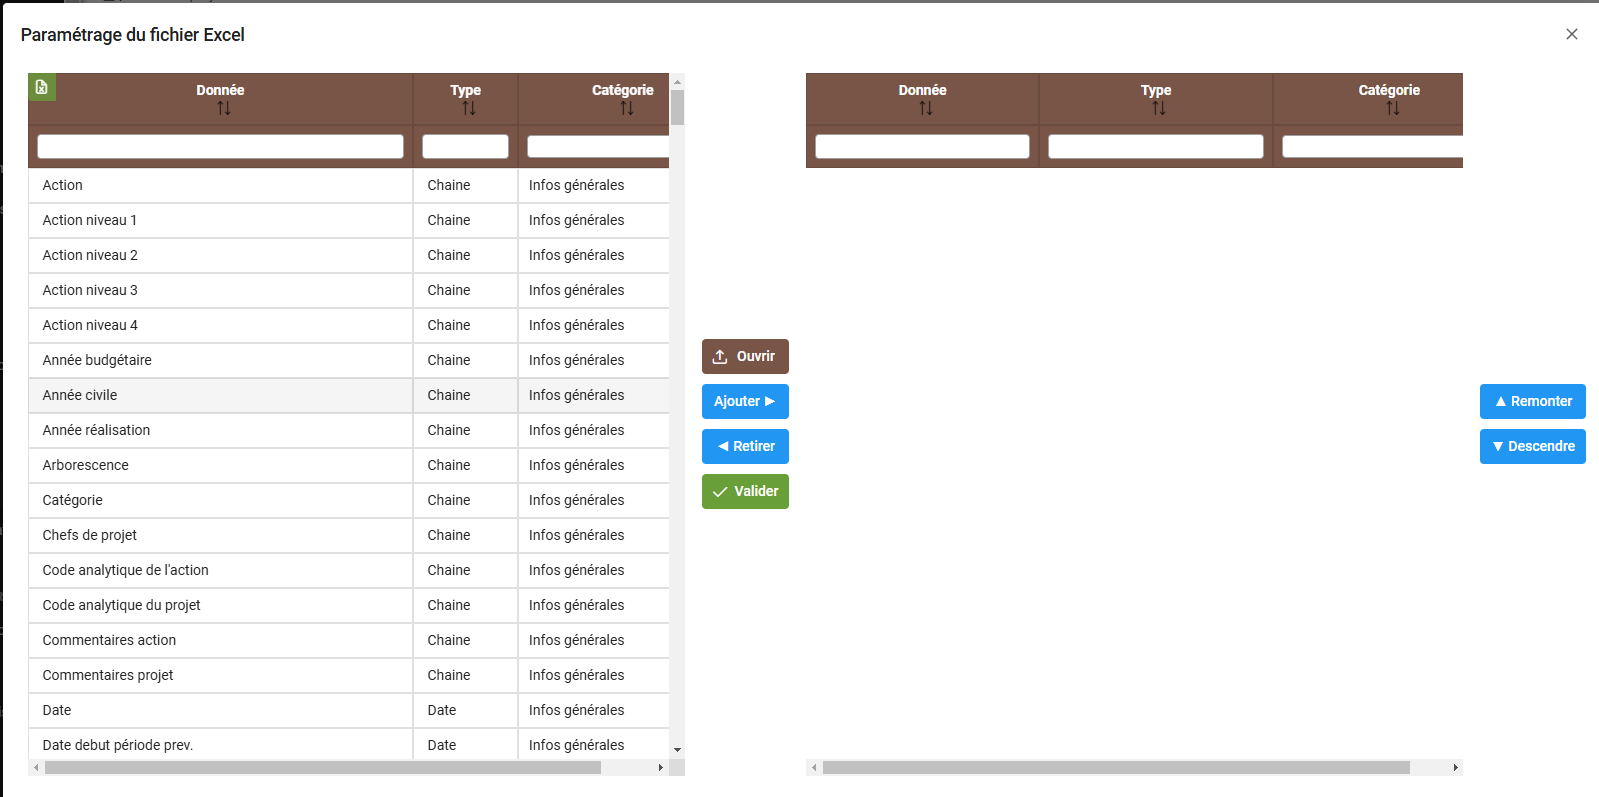
Task: Confirm with the Valider button
Action: (745, 491)
